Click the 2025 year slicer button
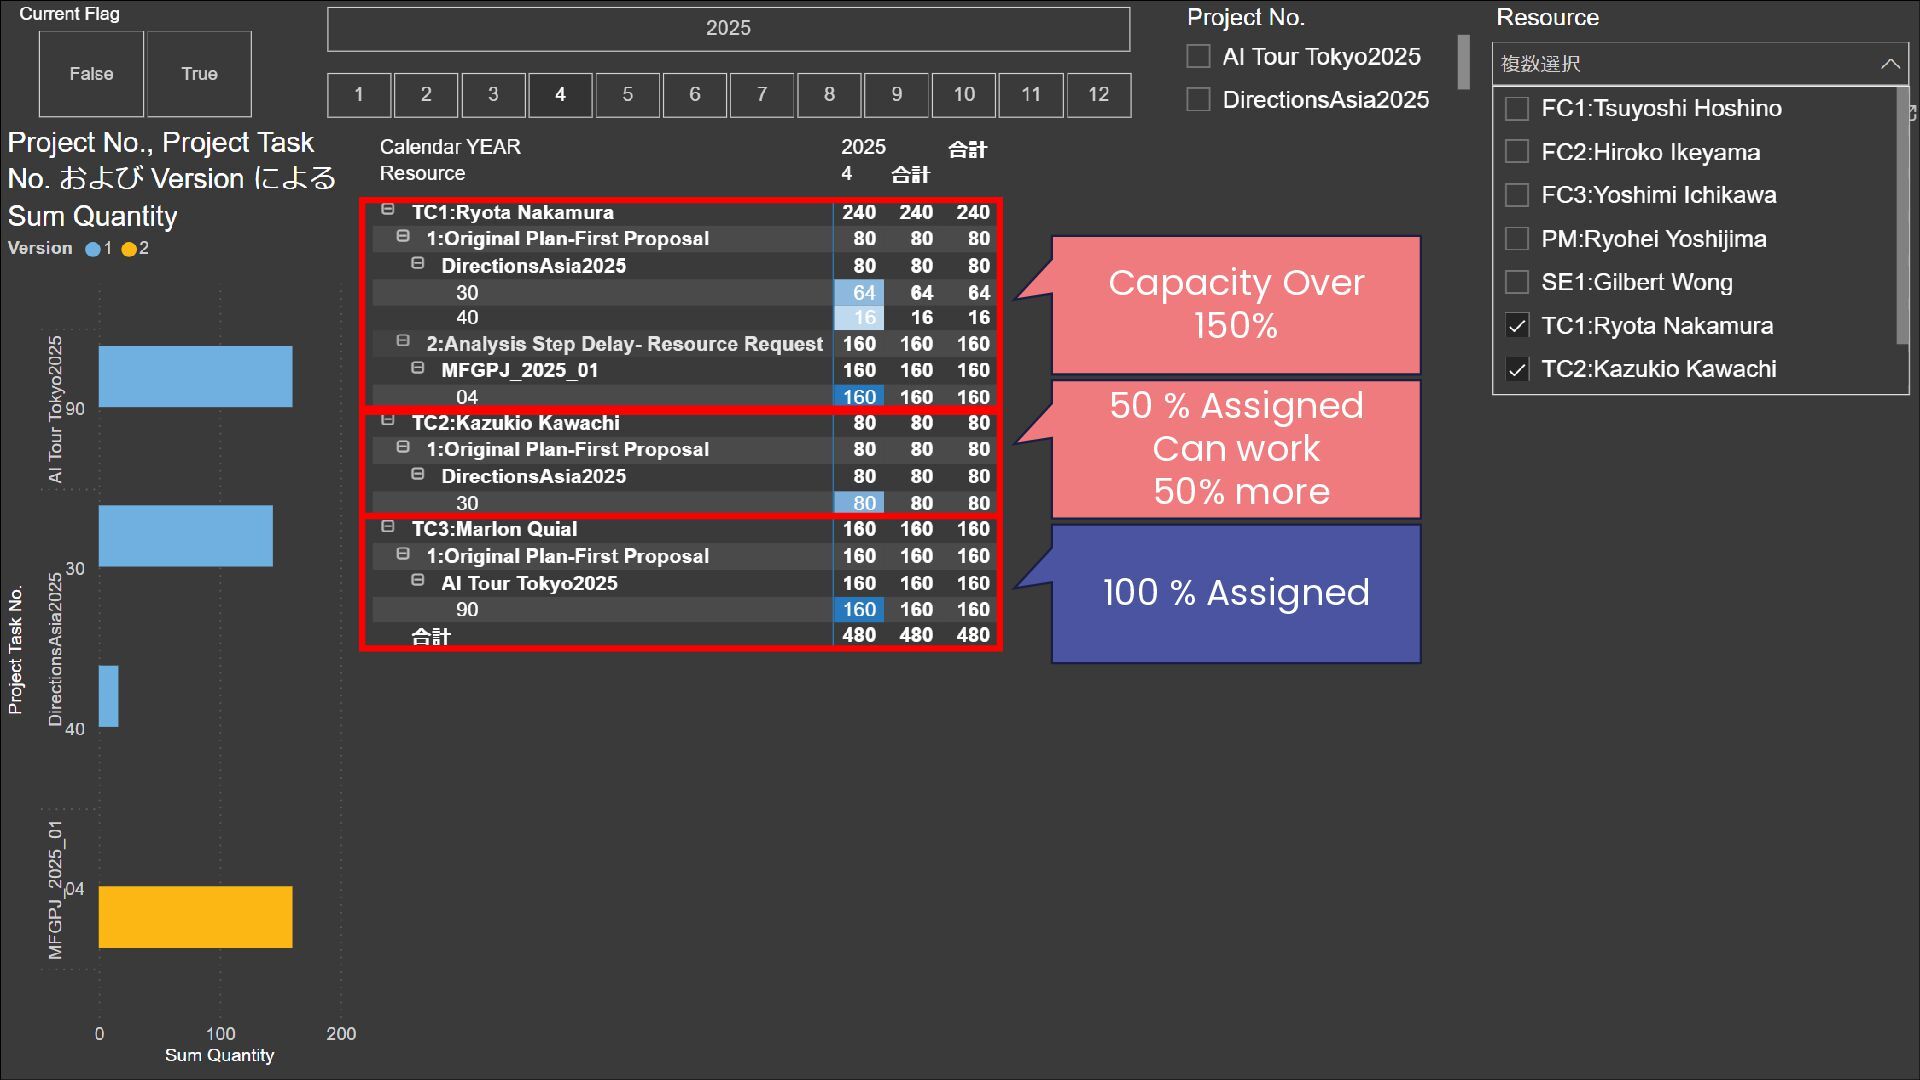1920x1080 pixels. click(x=728, y=29)
